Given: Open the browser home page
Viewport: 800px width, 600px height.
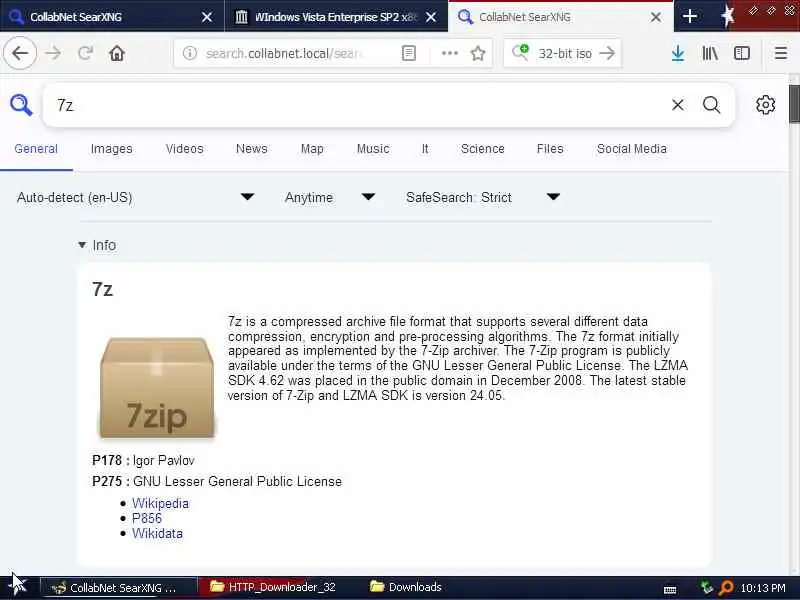Looking at the screenshot, I should 117,53.
